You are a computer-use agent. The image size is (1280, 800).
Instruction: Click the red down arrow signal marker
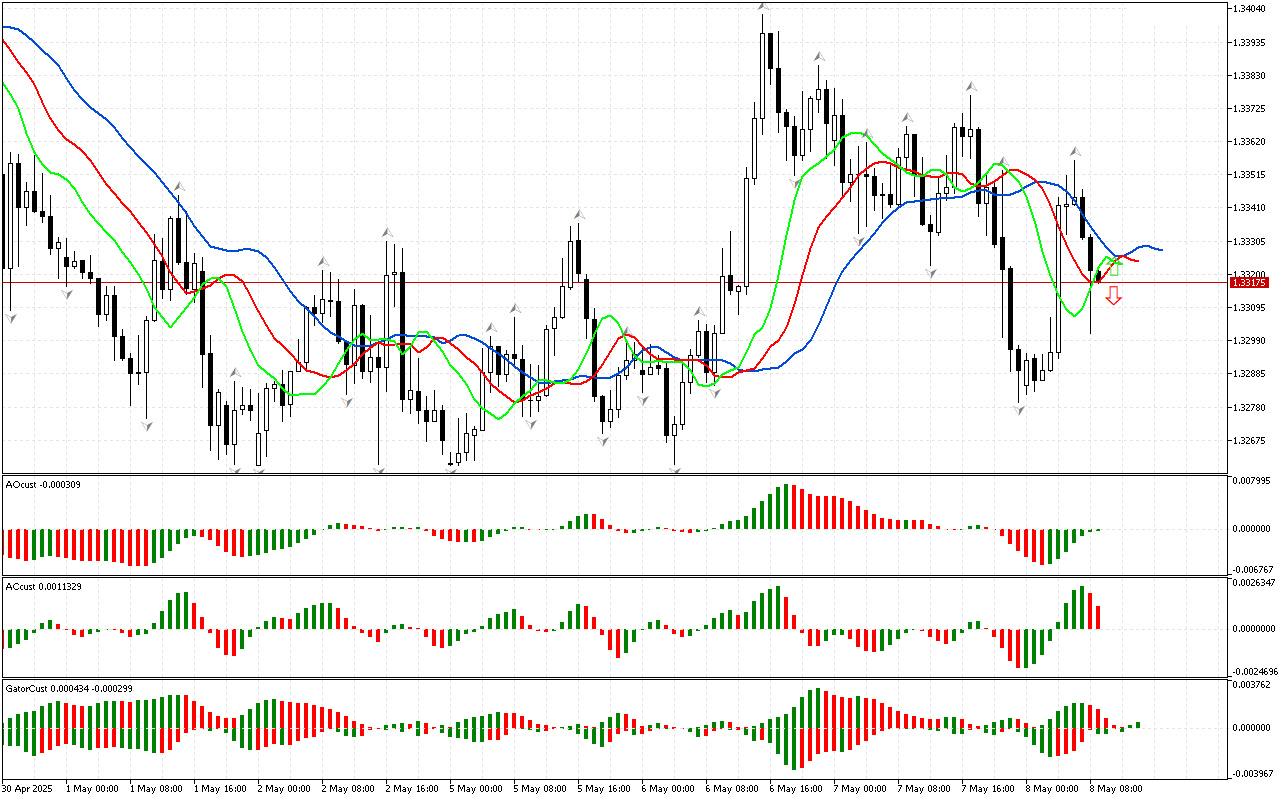click(1113, 295)
